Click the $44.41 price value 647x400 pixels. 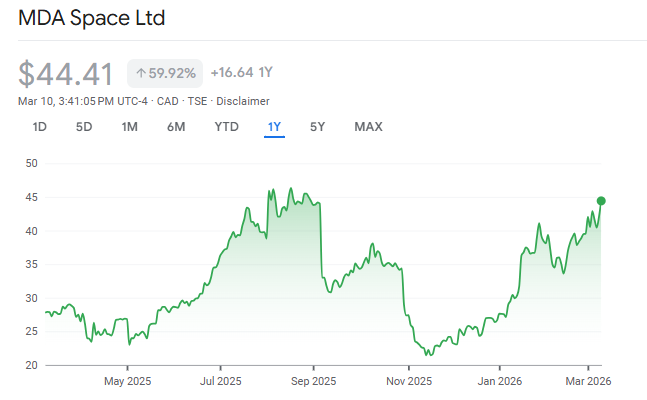click(x=66, y=74)
